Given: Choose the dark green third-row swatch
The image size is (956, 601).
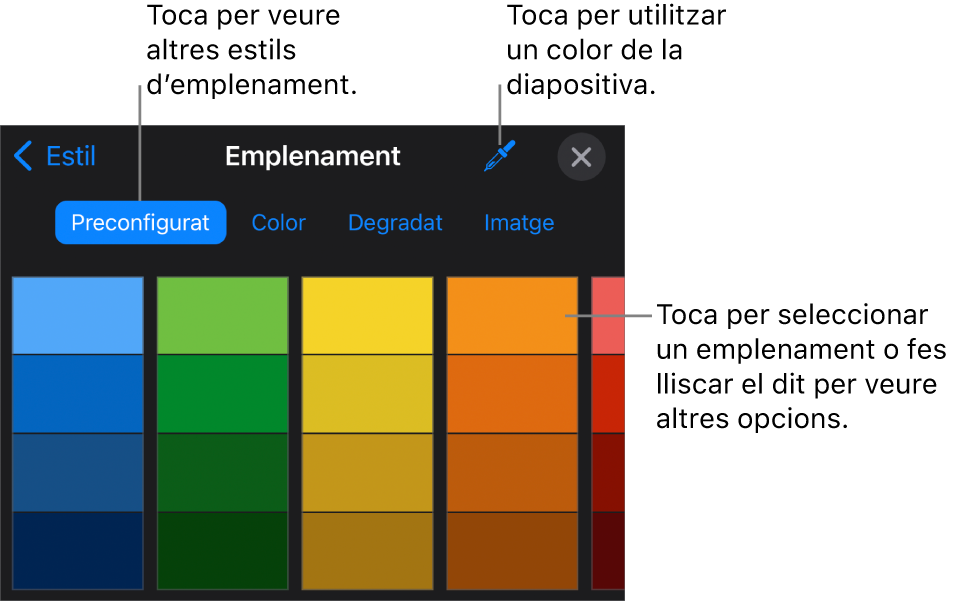Looking at the screenshot, I should click(223, 472).
